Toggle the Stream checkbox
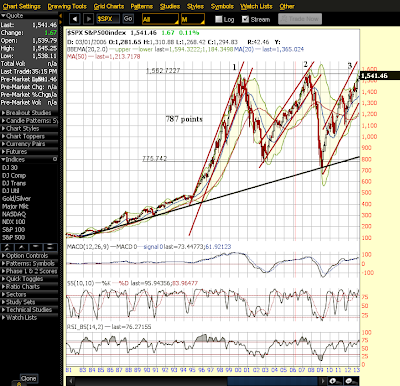The image size is (400, 386). (245, 19)
